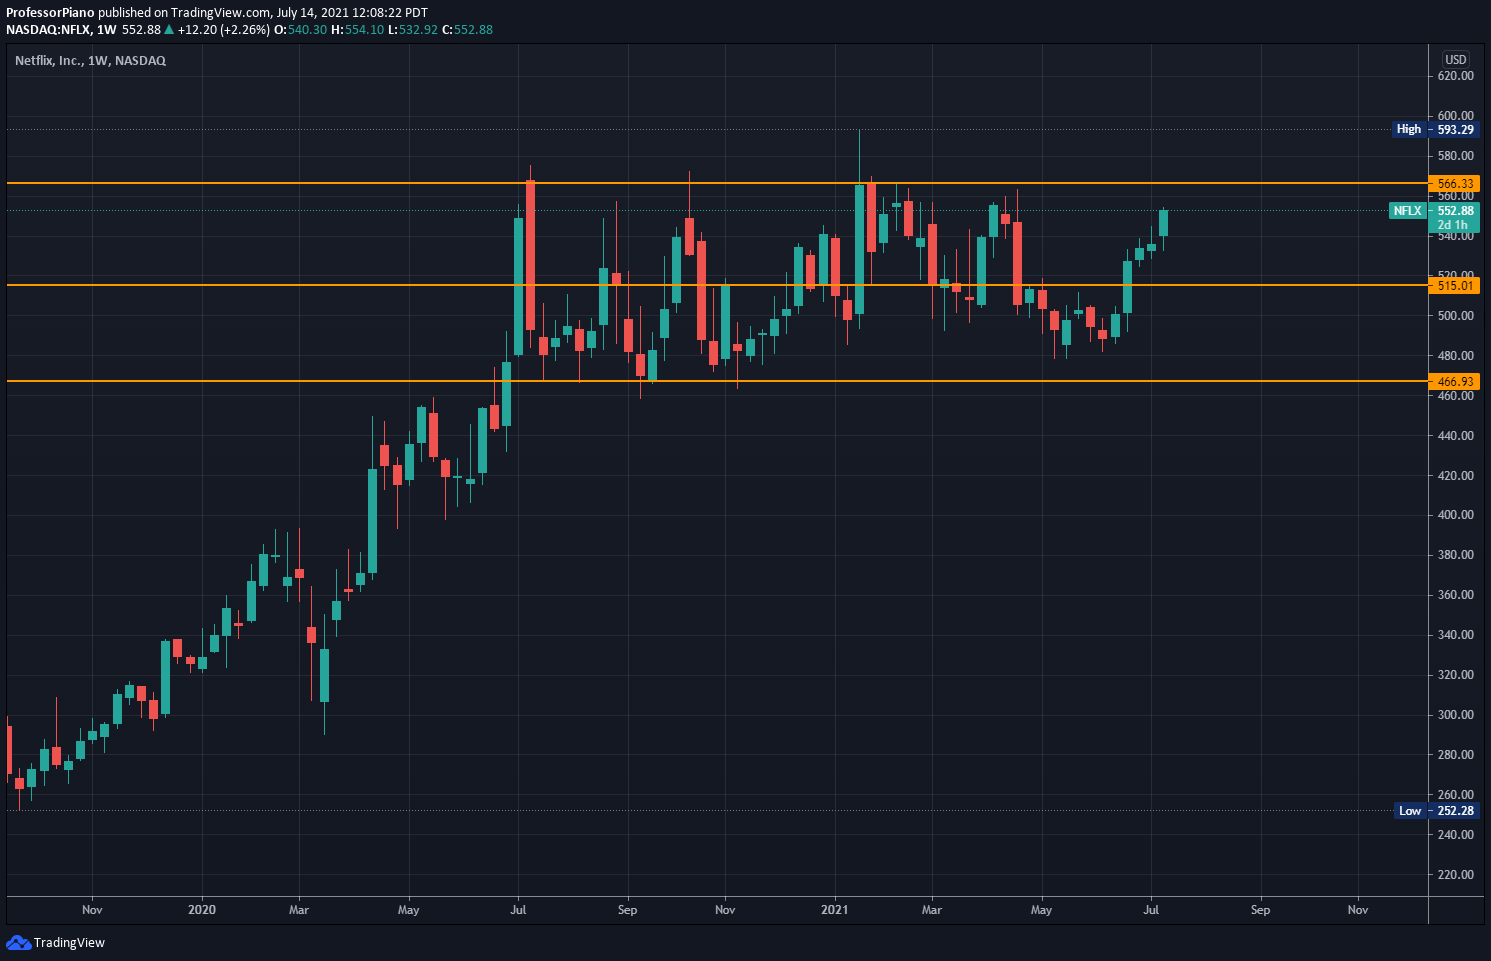Click the 220.00 price axis label
This screenshot has width=1491, height=961.
1455,875
